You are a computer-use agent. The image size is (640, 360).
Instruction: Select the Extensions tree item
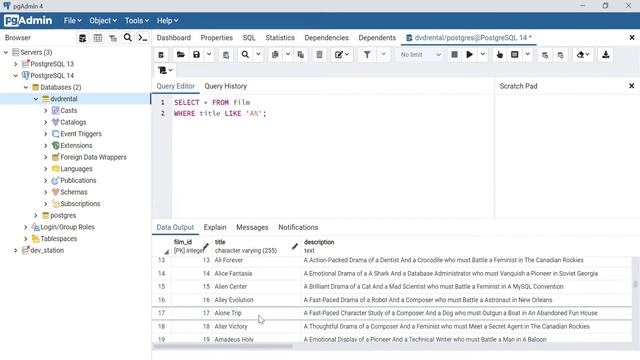(x=76, y=145)
